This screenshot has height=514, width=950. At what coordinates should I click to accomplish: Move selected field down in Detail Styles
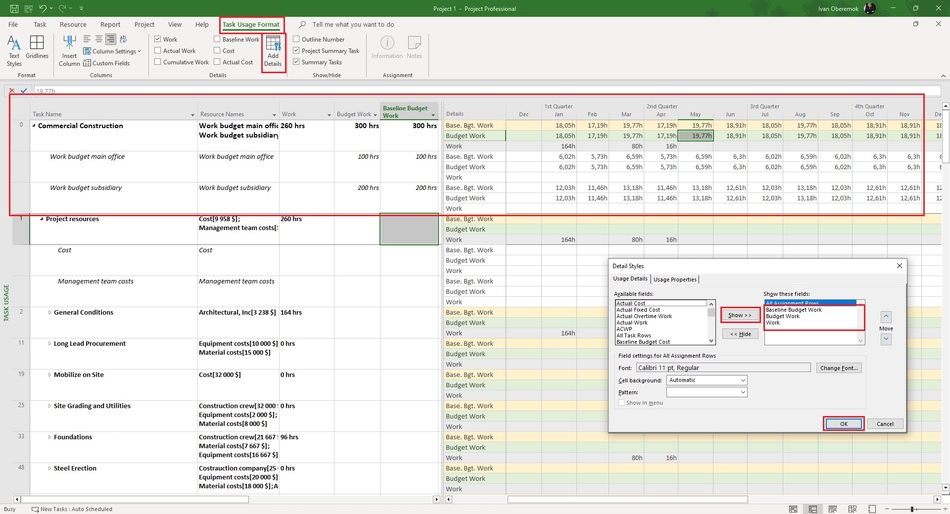point(886,339)
